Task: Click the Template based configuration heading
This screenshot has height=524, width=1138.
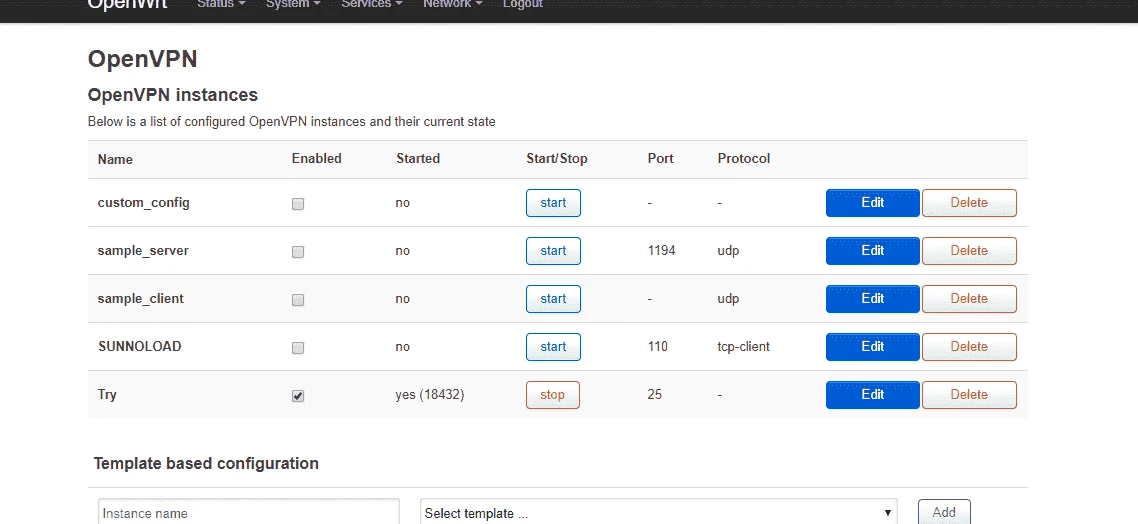Action: (206, 463)
